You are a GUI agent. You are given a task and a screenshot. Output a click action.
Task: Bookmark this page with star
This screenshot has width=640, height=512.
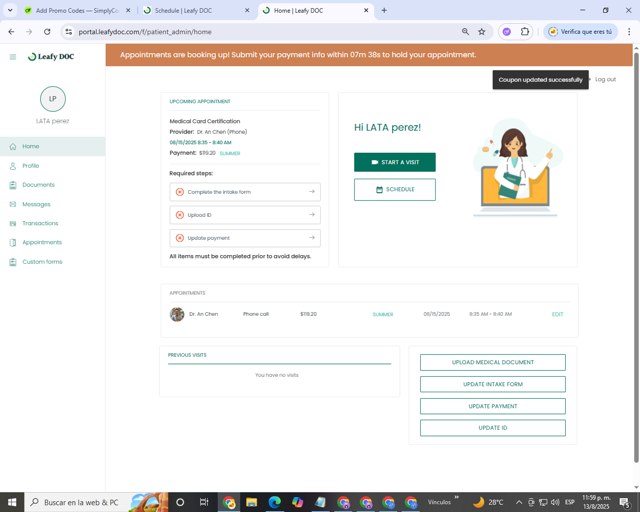(x=482, y=31)
